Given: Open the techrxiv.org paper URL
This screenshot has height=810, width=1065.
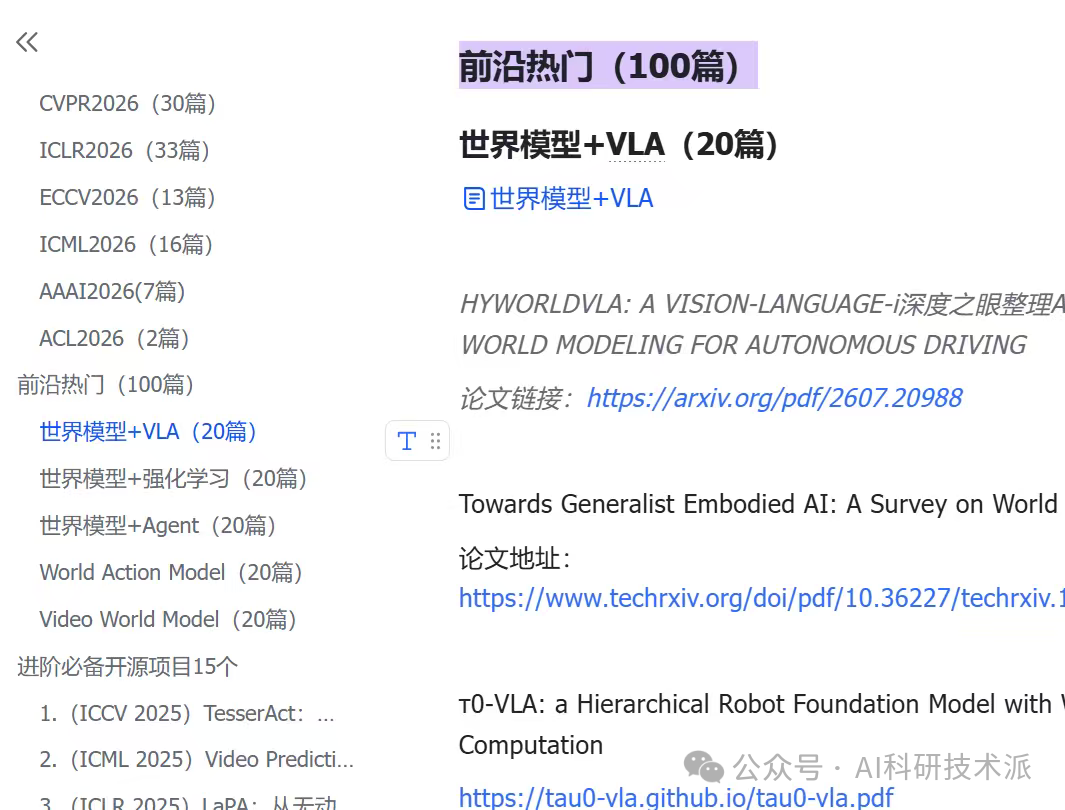Looking at the screenshot, I should [x=761, y=598].
